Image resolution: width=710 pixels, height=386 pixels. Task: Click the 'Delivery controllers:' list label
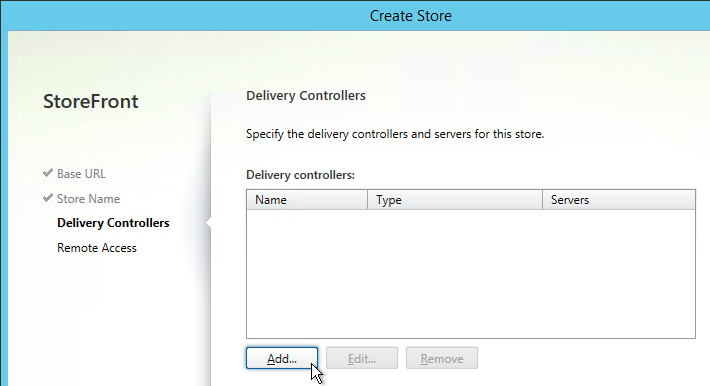point(300,175)
